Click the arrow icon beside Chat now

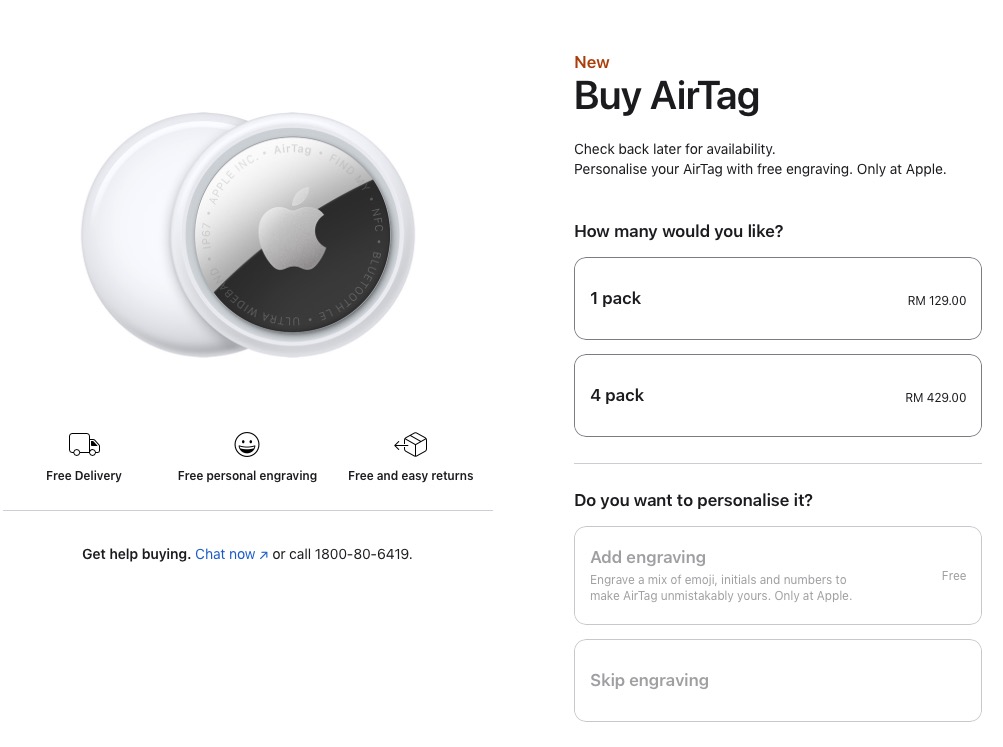pos(264,555)
